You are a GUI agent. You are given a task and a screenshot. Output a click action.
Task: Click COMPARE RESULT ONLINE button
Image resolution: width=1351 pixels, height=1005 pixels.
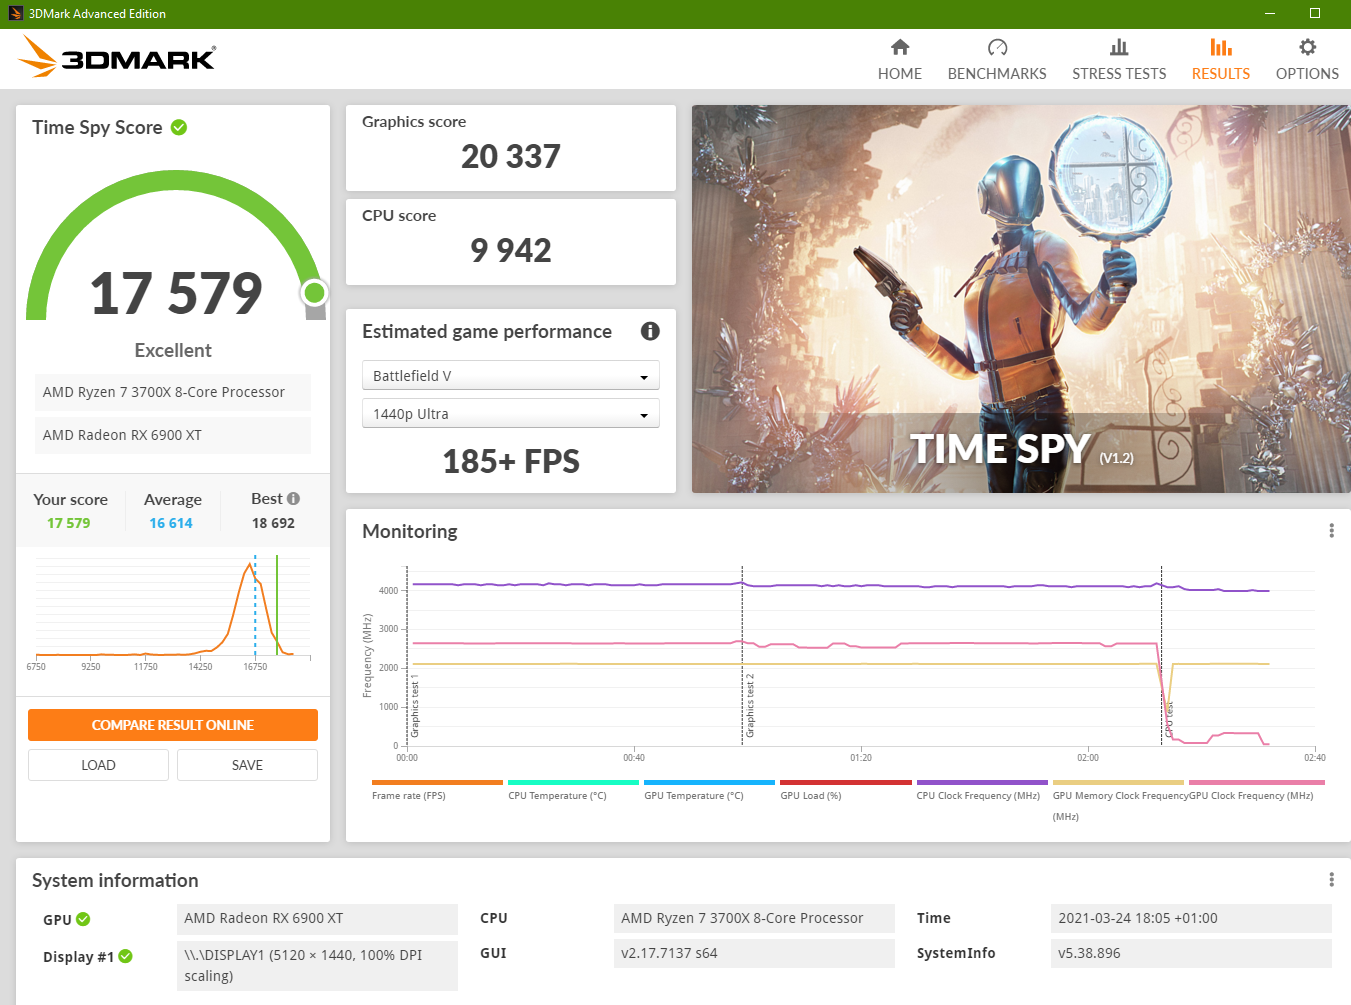click(173, 725)
